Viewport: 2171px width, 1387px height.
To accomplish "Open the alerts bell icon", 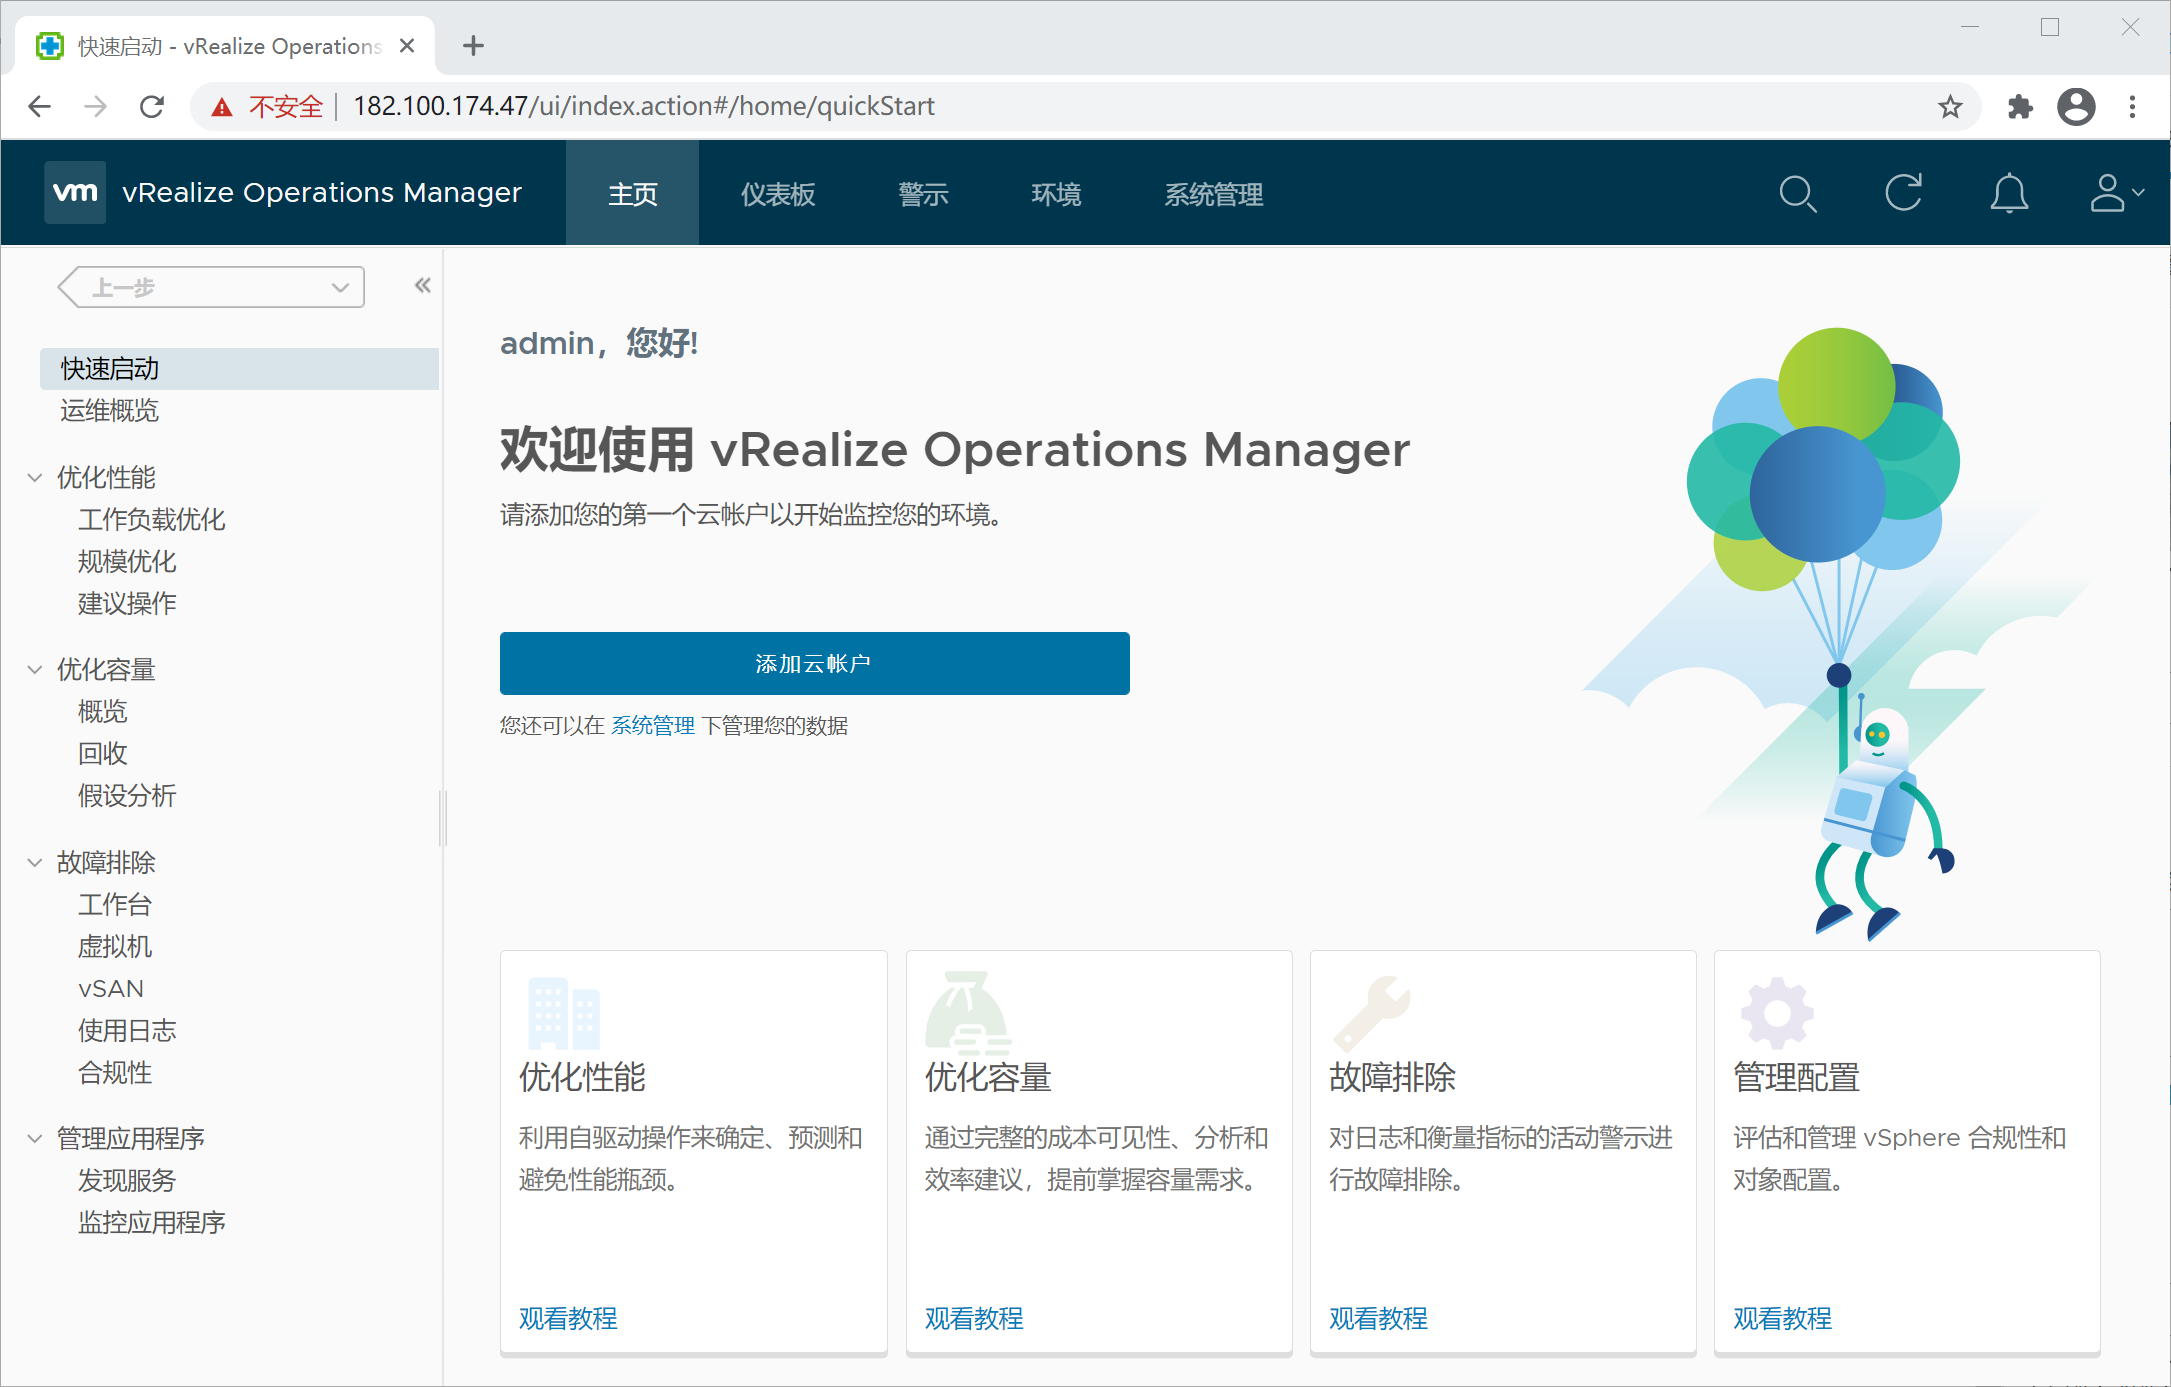I will (2008, 193).
